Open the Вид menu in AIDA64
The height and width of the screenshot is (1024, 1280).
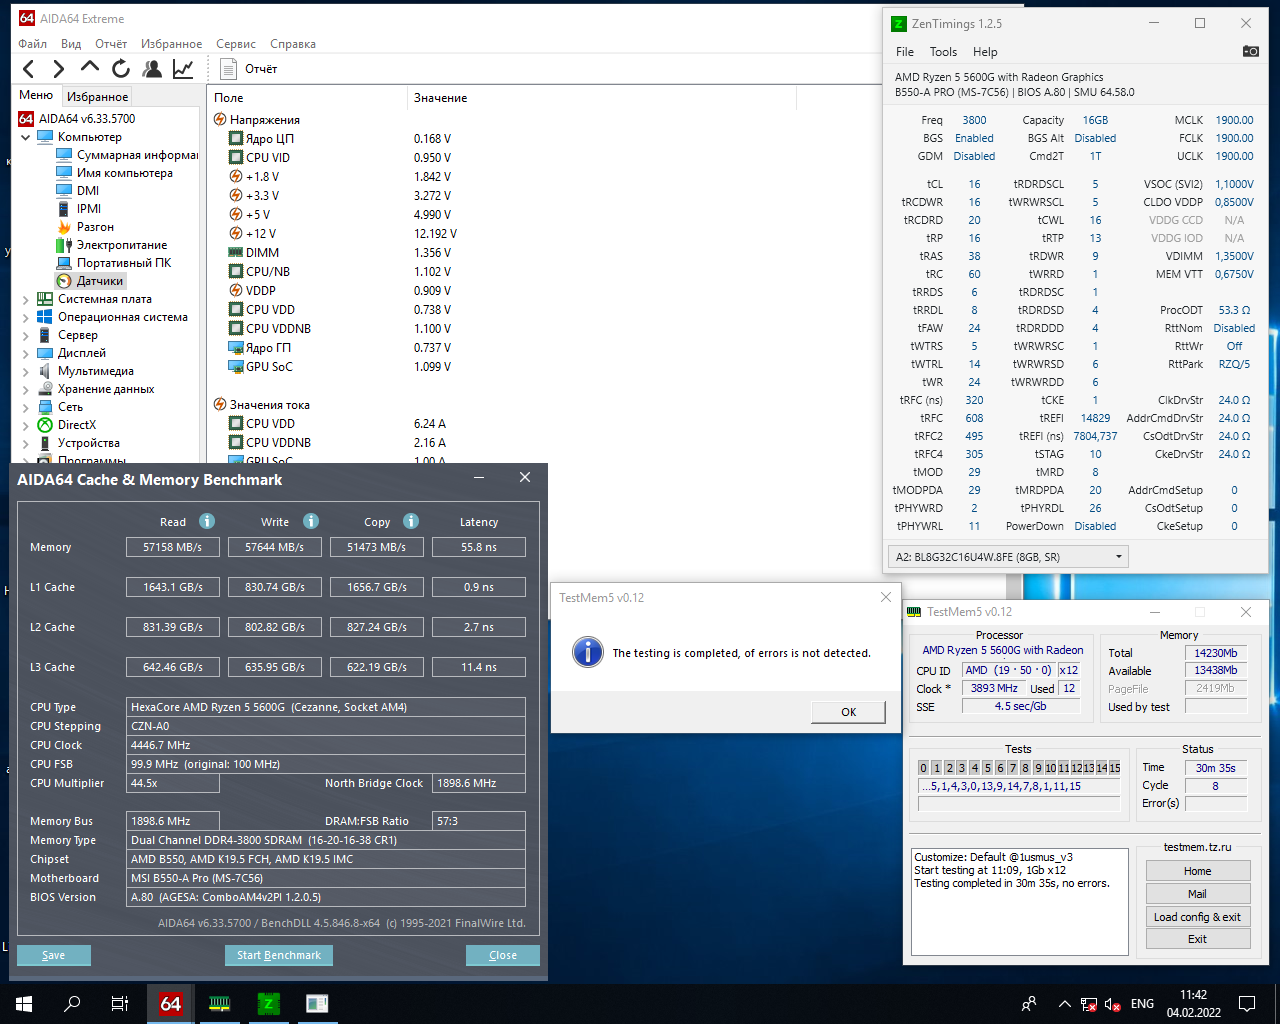pos(71,44)
